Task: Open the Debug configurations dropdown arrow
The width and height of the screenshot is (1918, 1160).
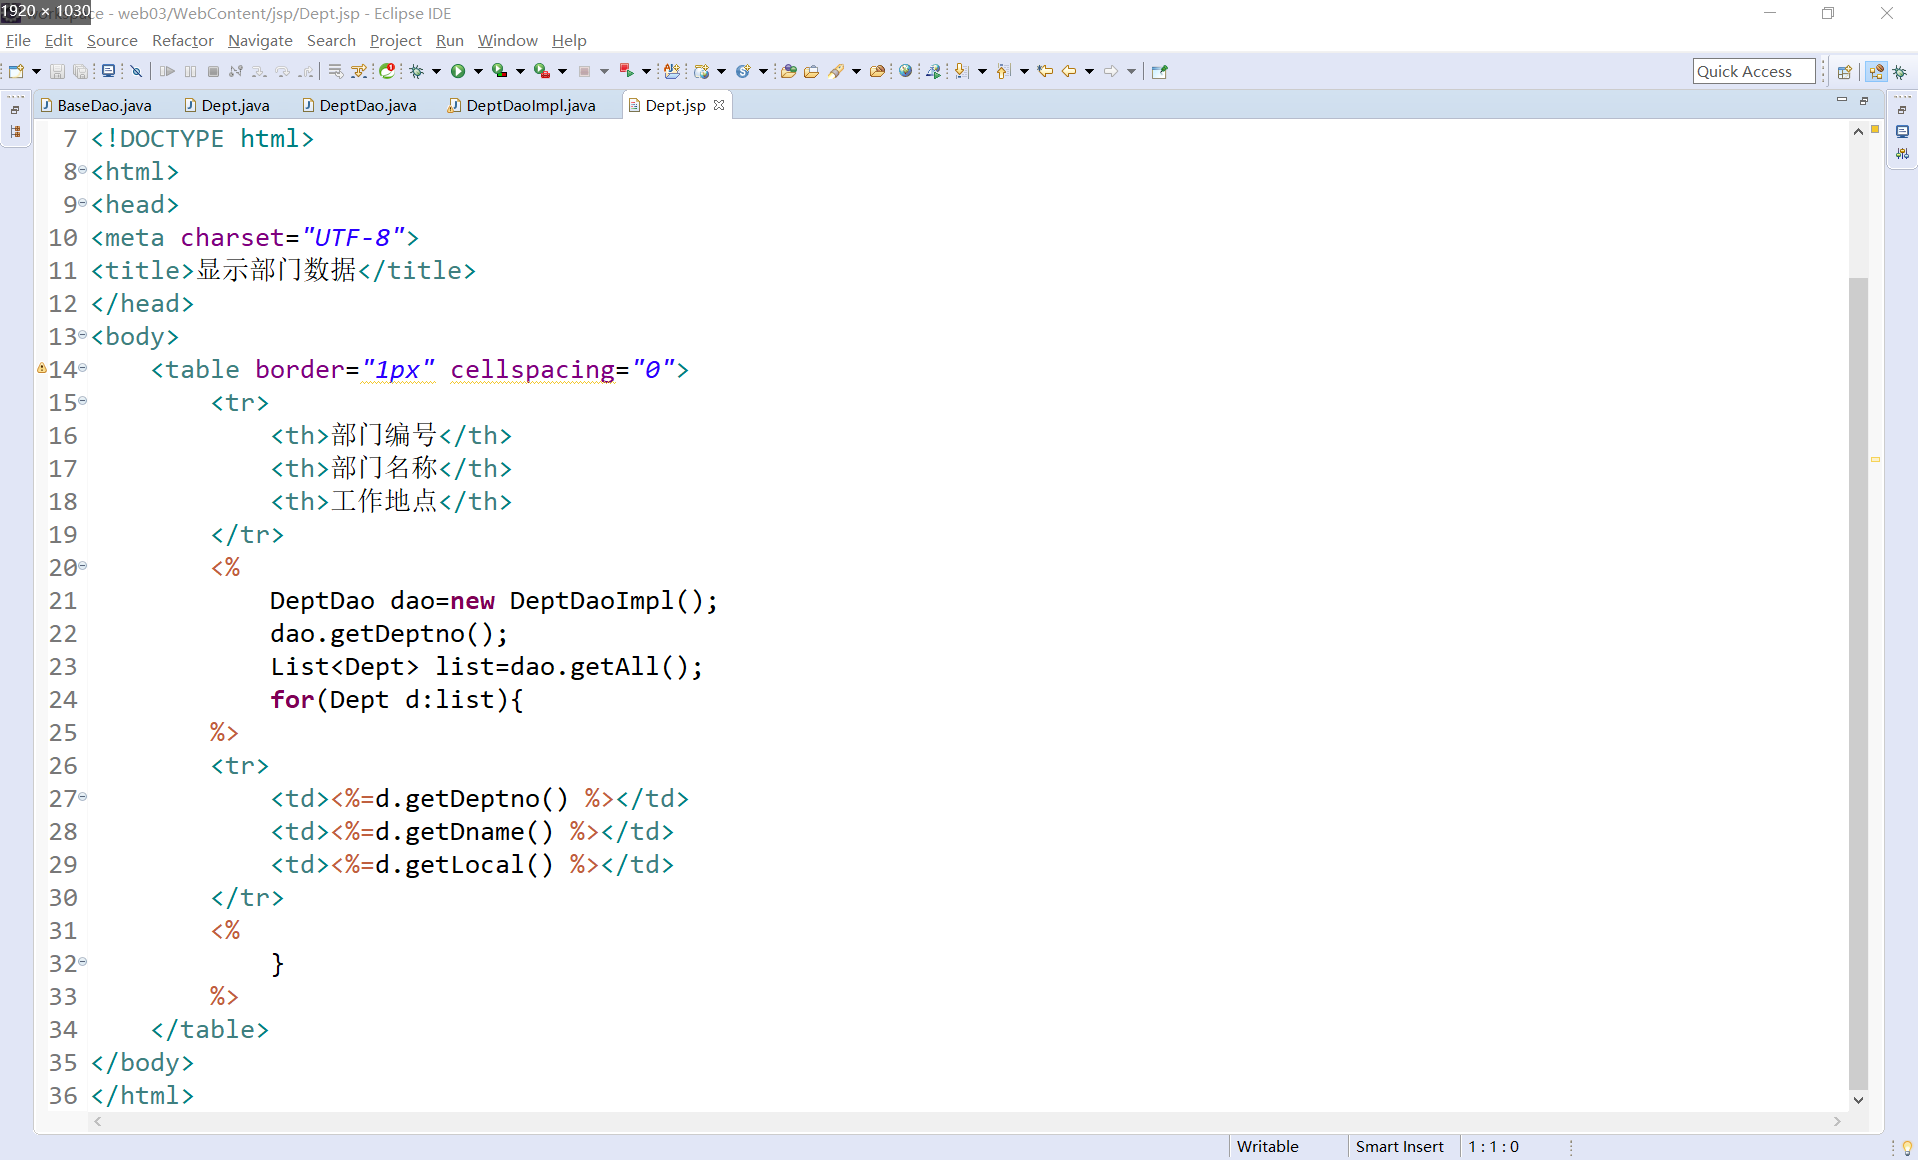Action: (436, 71)
